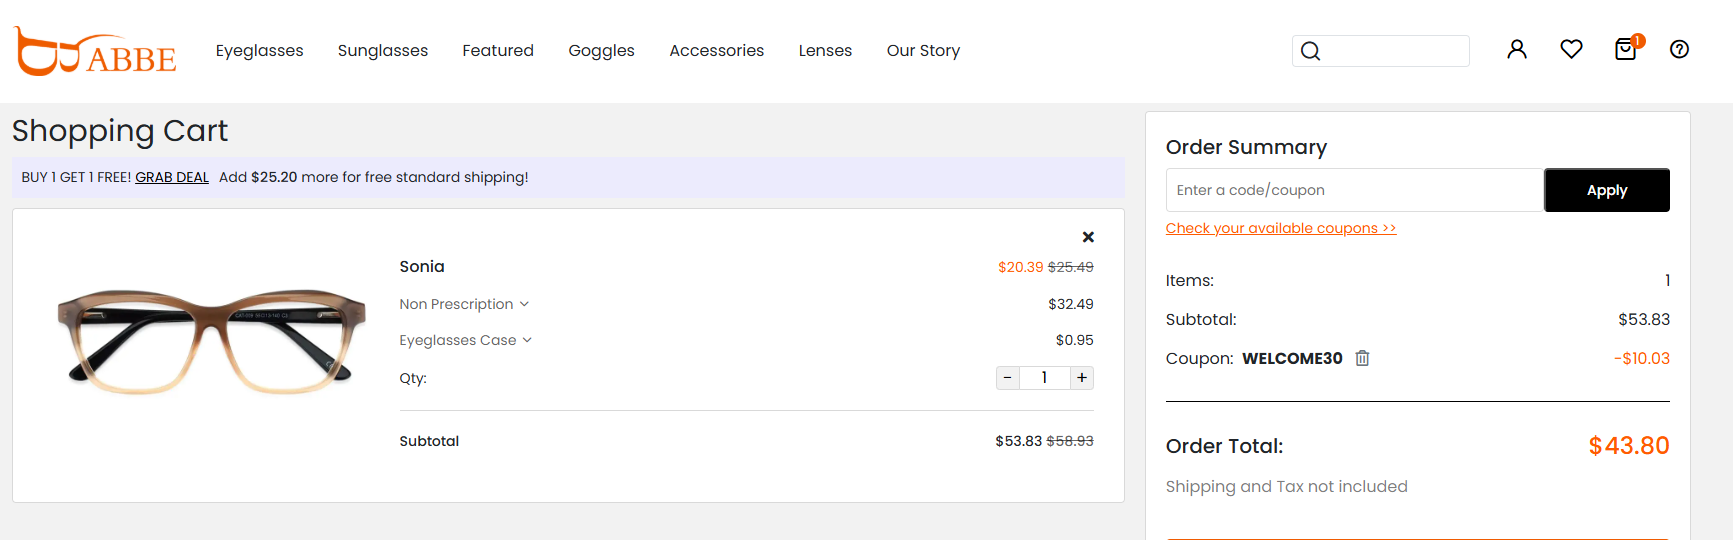This screenshot has width=1733, height=540.
Task: Click the GRAB DEAL link
Action: coord(172,177)
